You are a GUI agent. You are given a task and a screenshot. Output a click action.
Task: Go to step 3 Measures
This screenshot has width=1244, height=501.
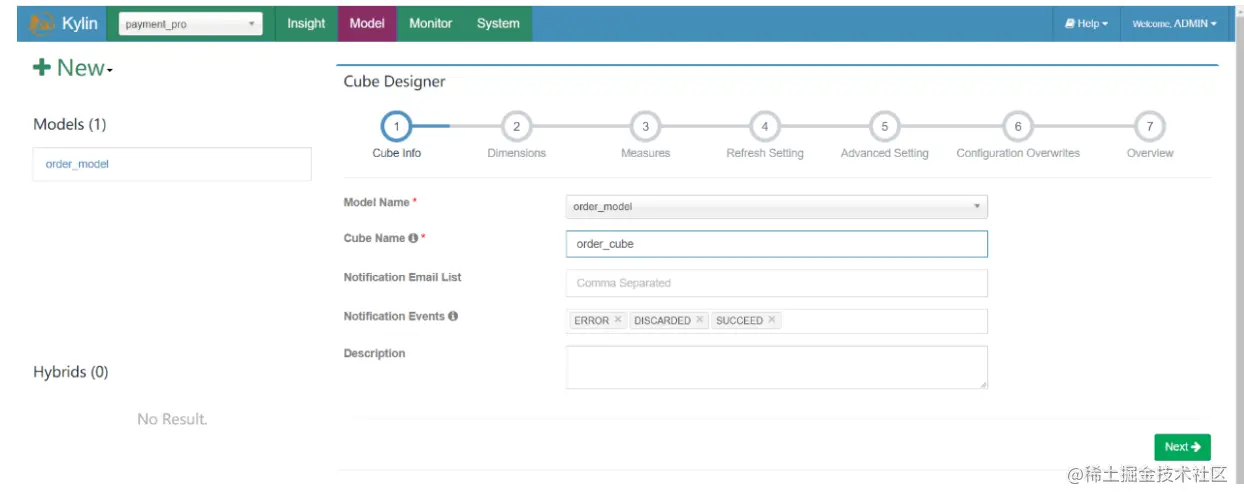pyautogui.click(x=645, y=127)
